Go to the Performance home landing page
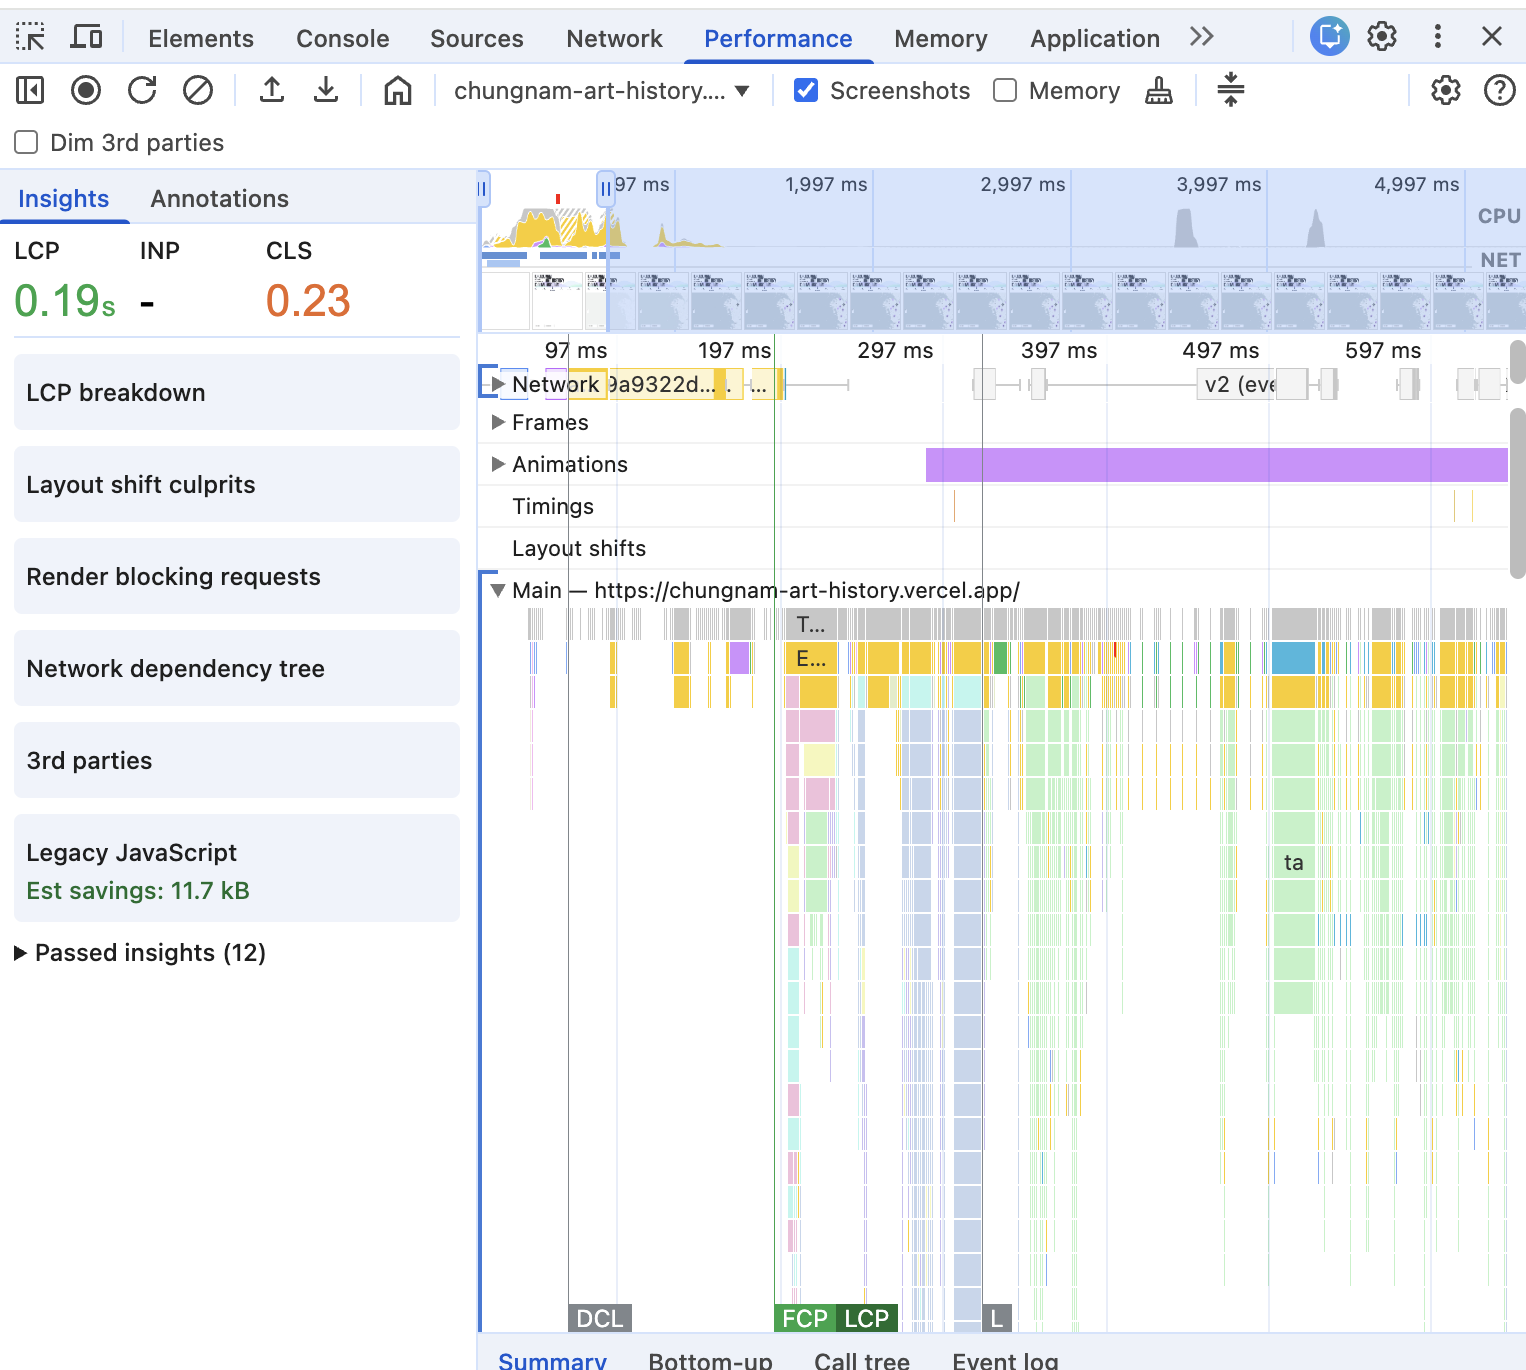Viewport: 1526px width, 1370px height. tap(398, 91)
